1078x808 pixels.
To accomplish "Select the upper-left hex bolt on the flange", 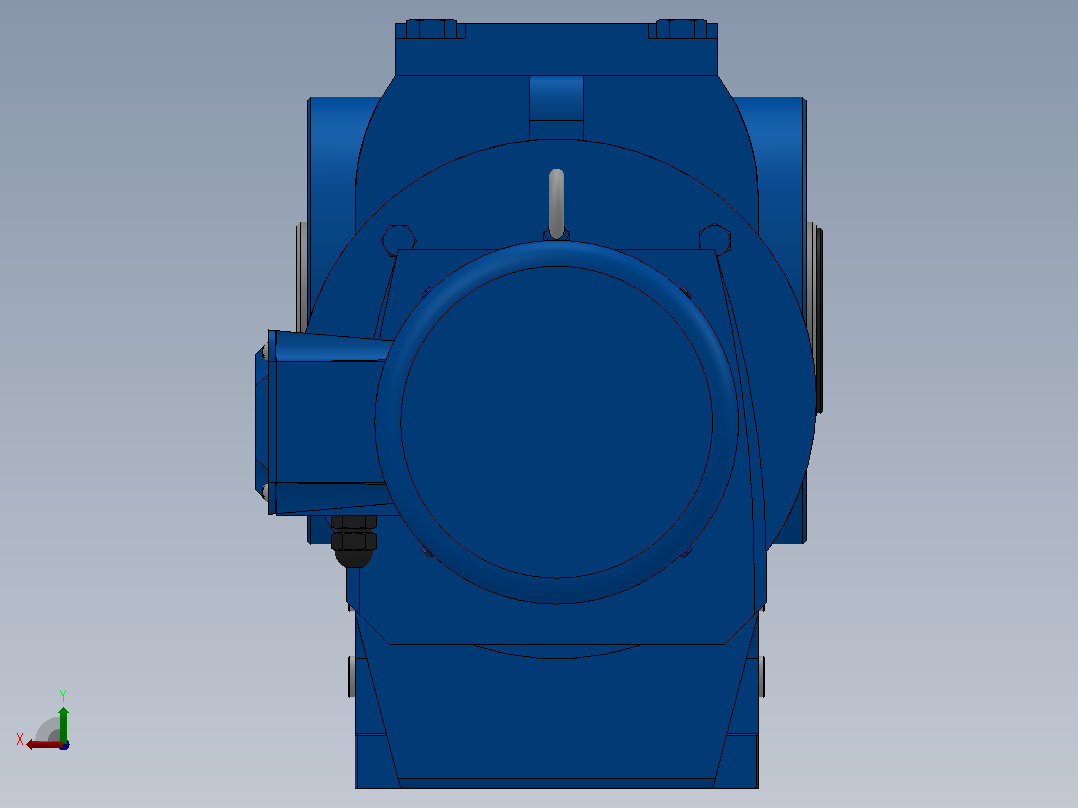I will (398, 240).
